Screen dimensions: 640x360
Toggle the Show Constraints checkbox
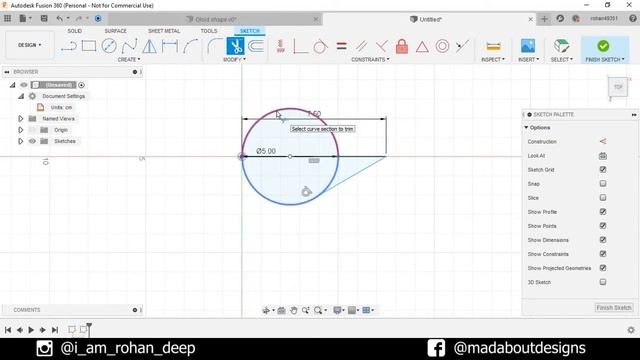point(603,254)
